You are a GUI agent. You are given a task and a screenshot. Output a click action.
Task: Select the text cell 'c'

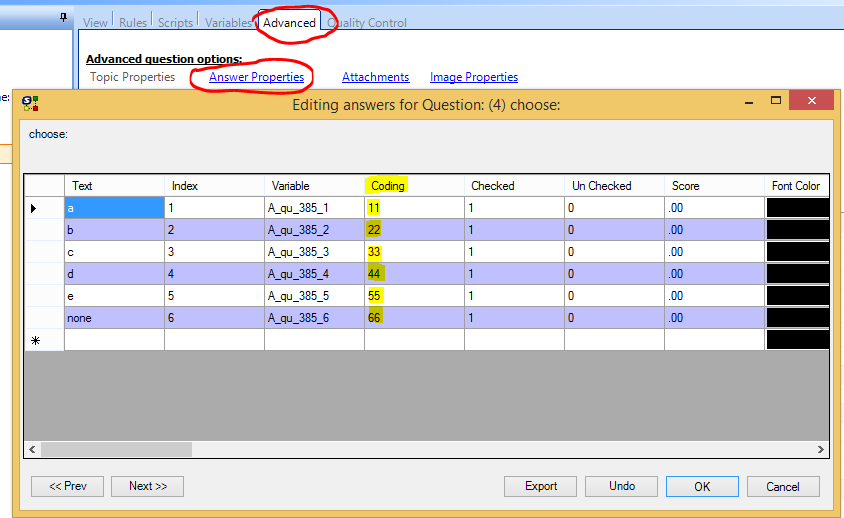coord(115,252)
